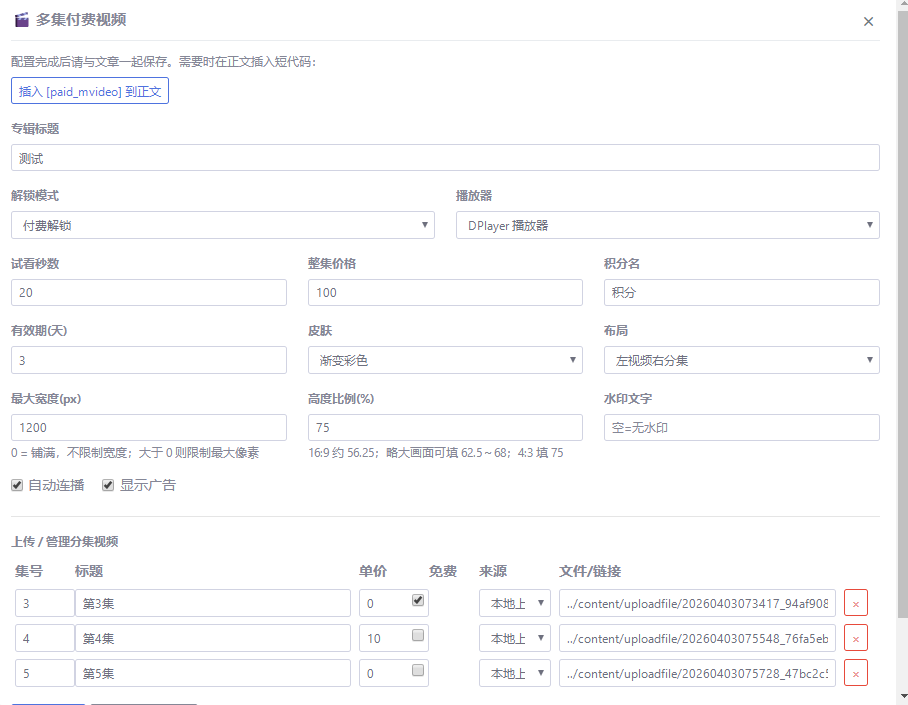The height and width of the screenshot is (705, 908).
Task: Open the 播放器 DPlayer dropdown
Action: [x=667, y=225]
